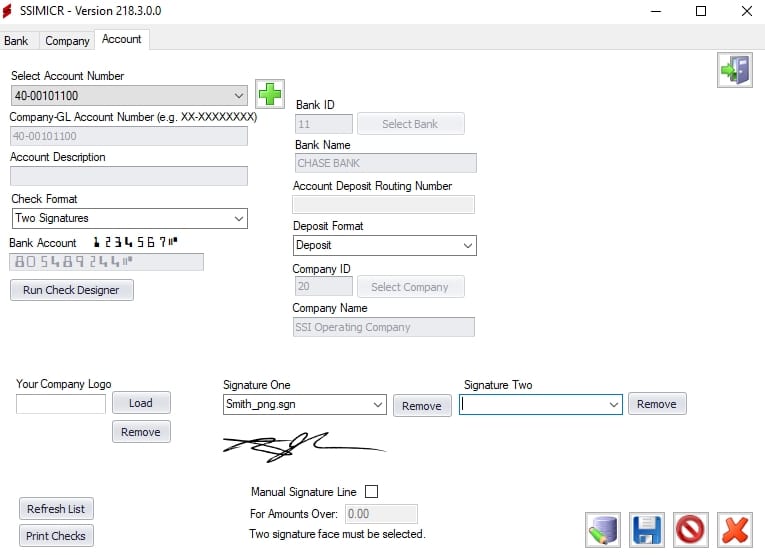Click the green plus add account icon

pyautogui.click(x=270, y=94)
